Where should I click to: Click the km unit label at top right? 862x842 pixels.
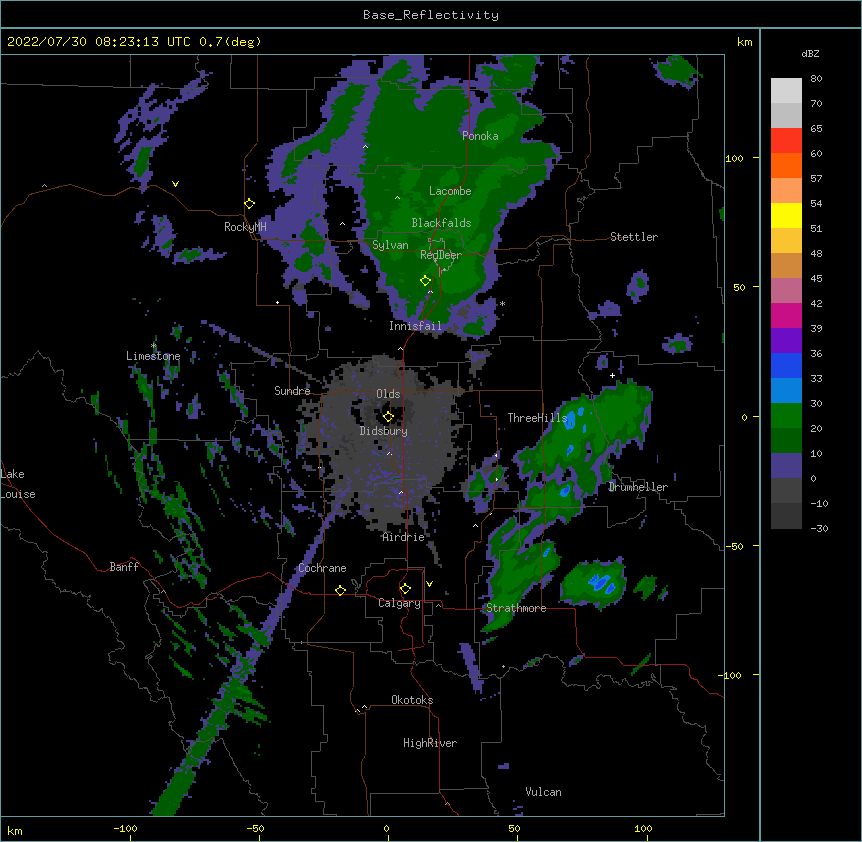(744, 42)
